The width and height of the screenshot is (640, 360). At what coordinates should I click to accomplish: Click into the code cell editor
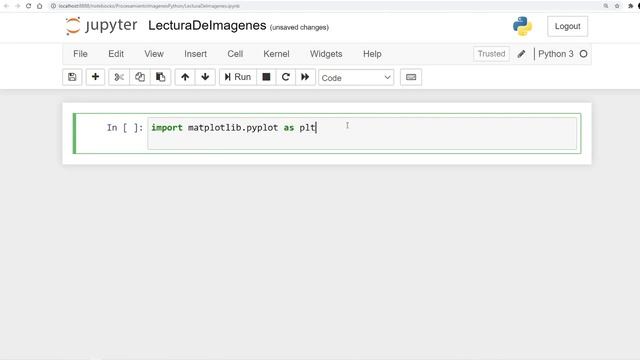tap(362, 133)
